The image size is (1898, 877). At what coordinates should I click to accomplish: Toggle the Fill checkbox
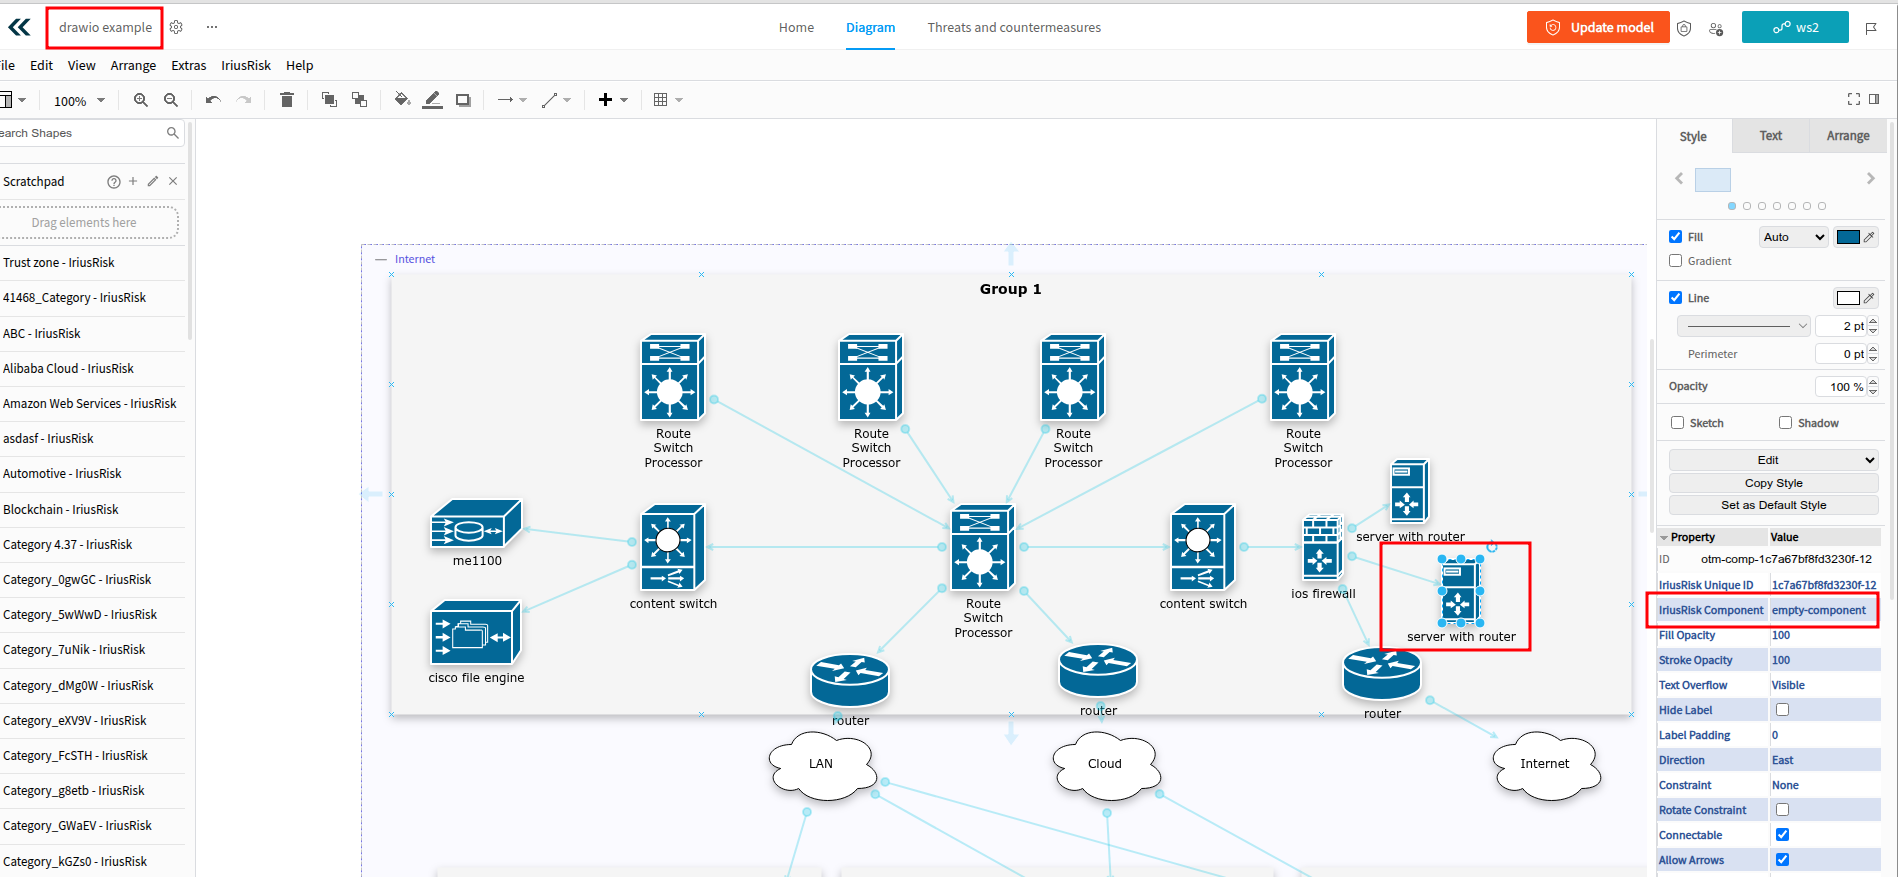coord(1675,237)
